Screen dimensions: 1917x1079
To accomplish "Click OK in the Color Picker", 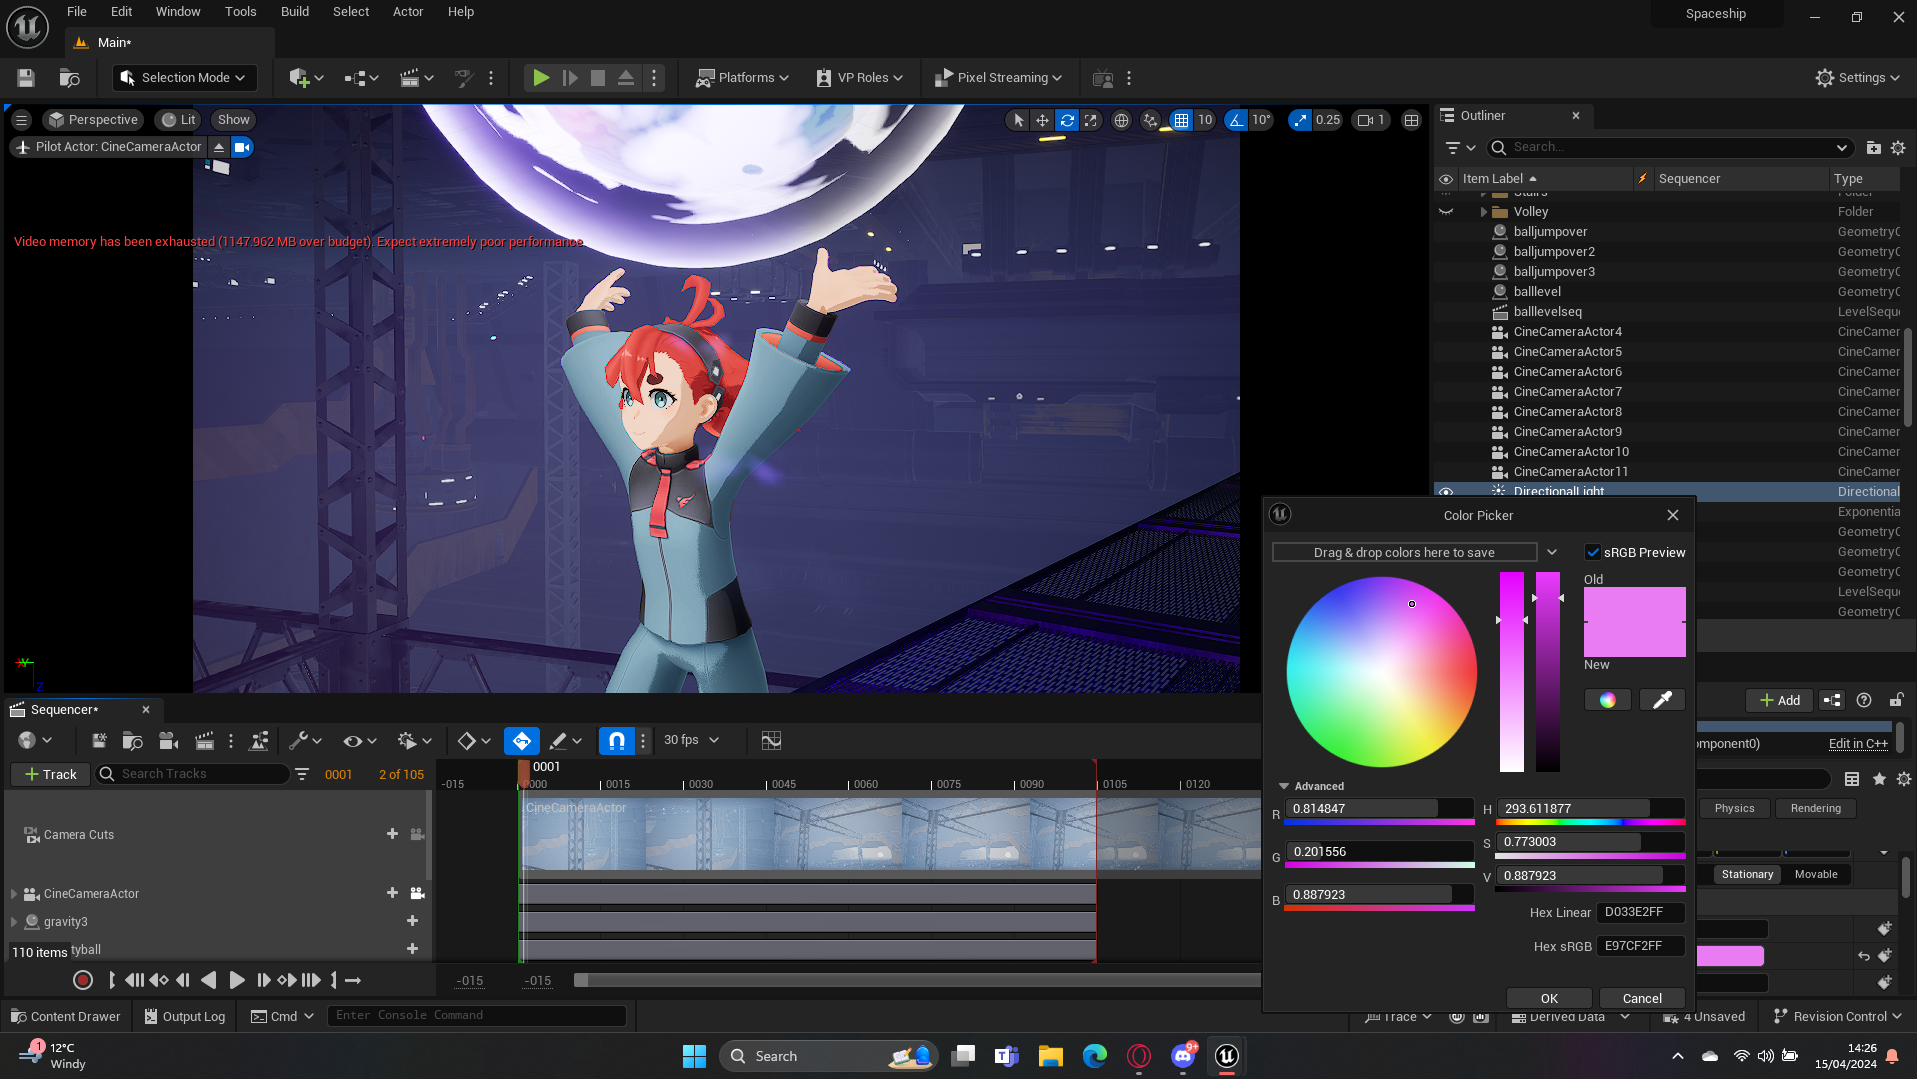I will [x=1549, y=998].
